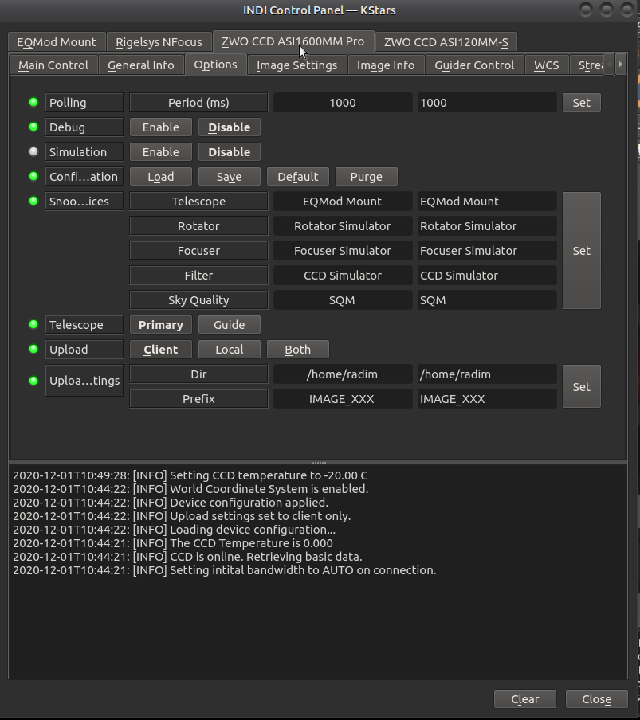Screen dimensions: 640x720
Task: Click the 'Setting CCD temperature to -20.00 C' log line
Action: 190,475
